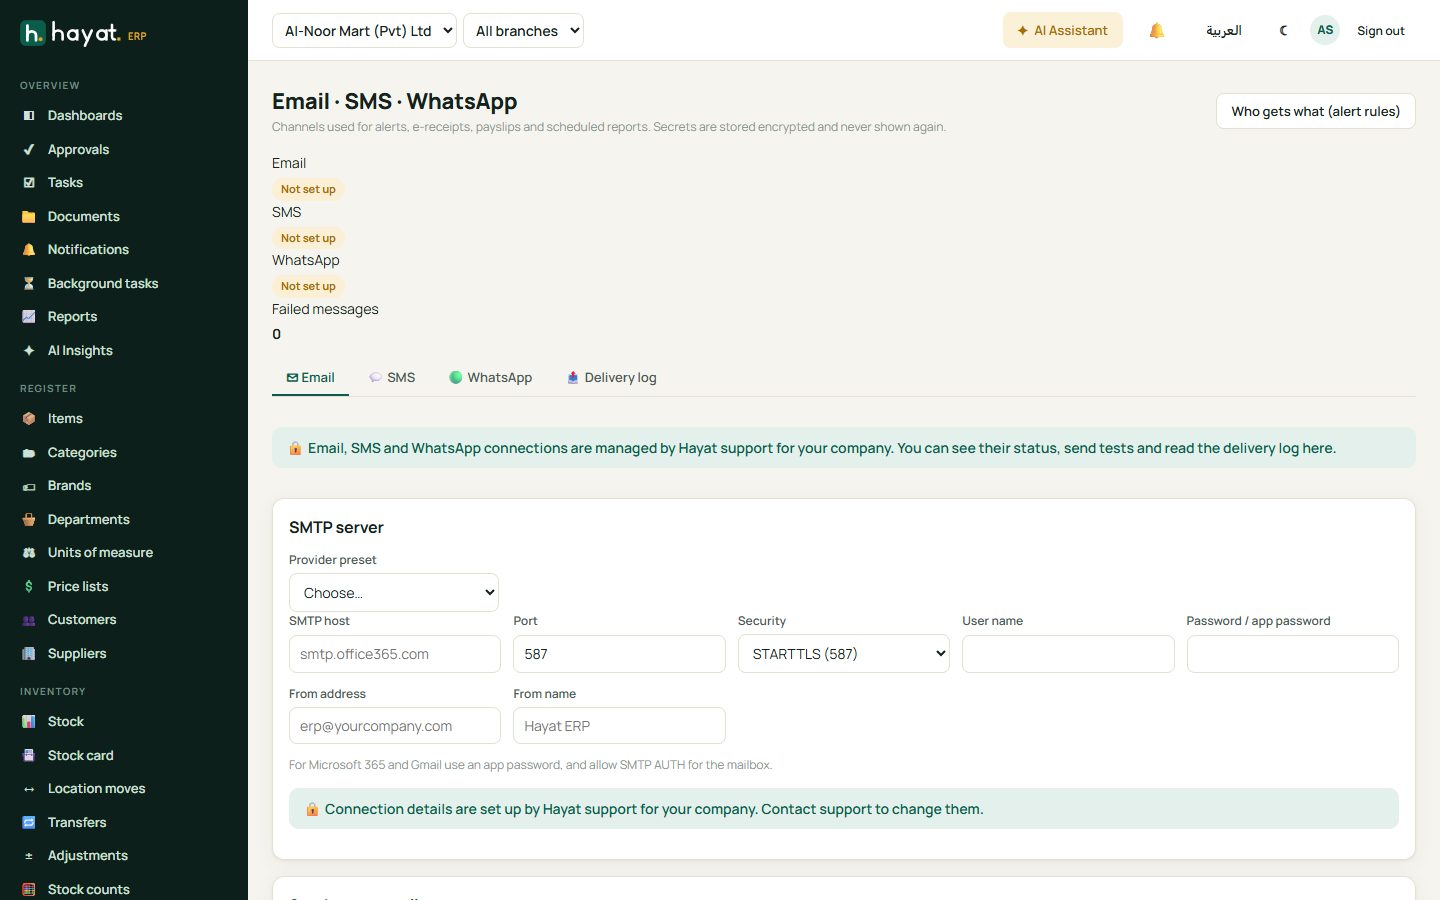Expand the Provider preset dropdown
This screenshot has width=1440, height=900.
[394, 593]
